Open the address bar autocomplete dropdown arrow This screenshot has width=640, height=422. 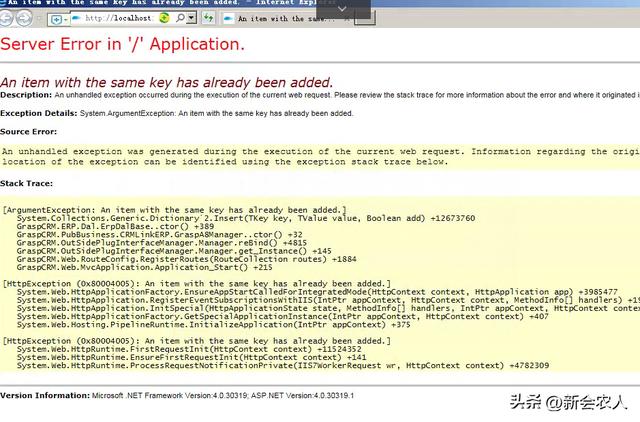[x=191, y=18]
